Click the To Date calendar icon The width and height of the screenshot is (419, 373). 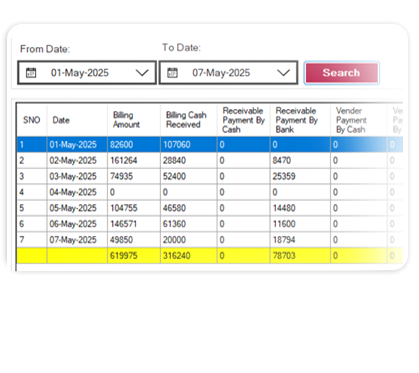pyautogui.click(x=172, y=73)
